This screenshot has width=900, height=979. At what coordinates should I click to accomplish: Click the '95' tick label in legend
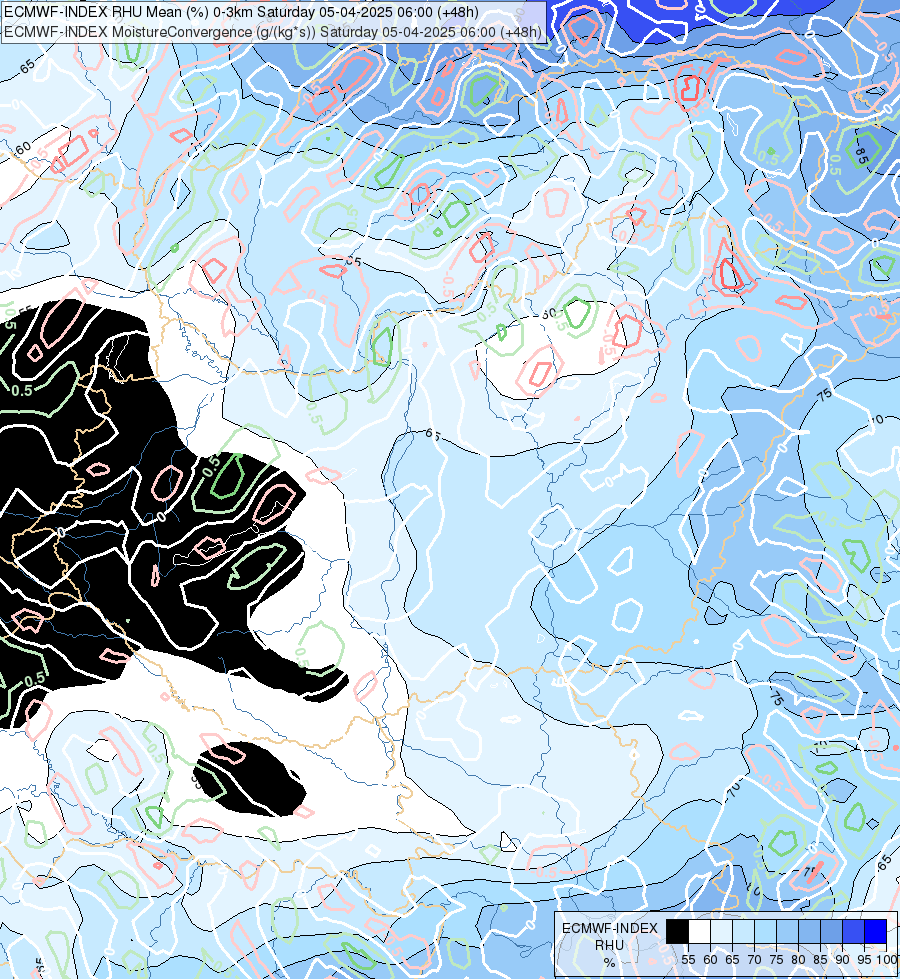coord(864,960)
